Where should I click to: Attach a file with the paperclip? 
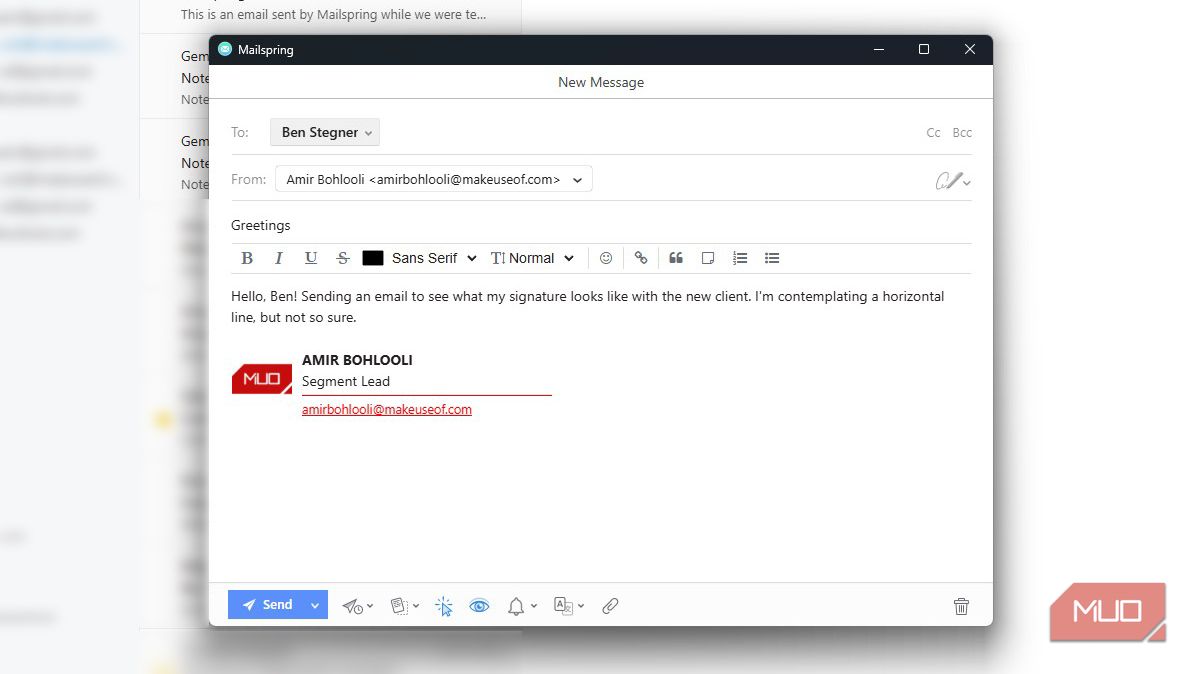click(x=610, y=606)
